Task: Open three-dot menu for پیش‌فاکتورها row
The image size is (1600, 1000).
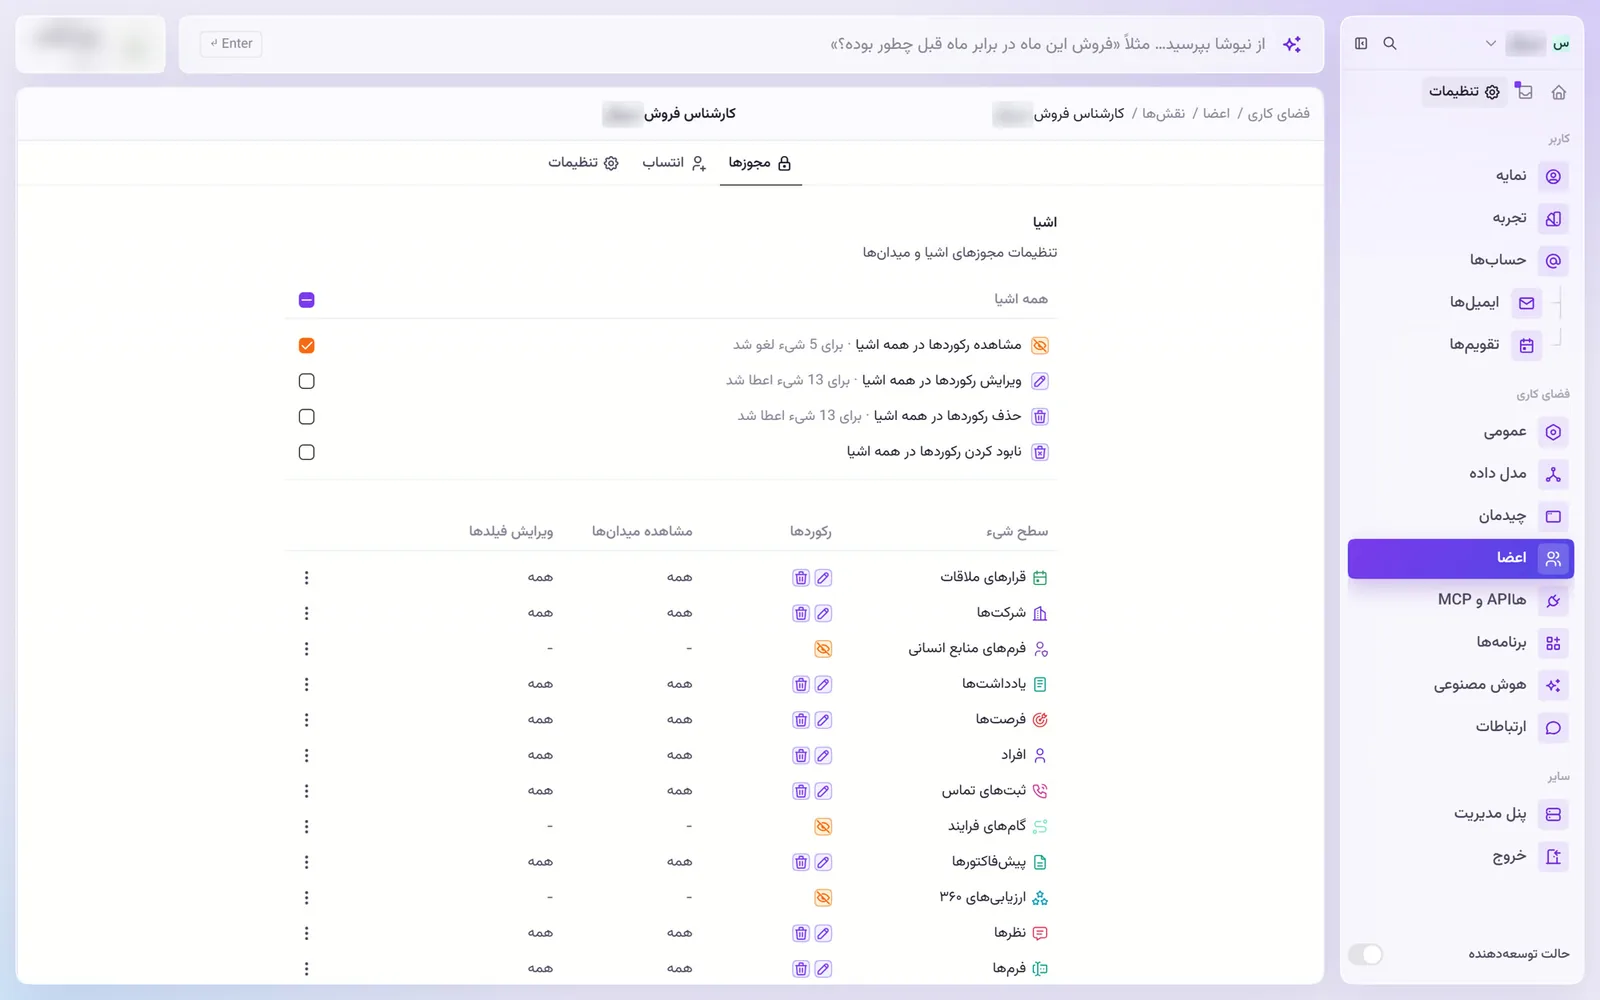Action: pyautogui.click(x=307, y=862)
